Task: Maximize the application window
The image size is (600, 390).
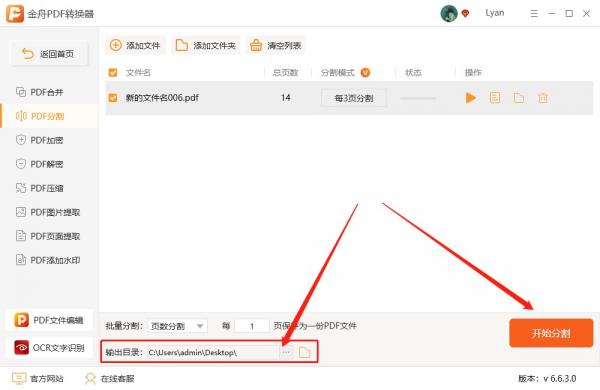Action: [x=569, y=14]
